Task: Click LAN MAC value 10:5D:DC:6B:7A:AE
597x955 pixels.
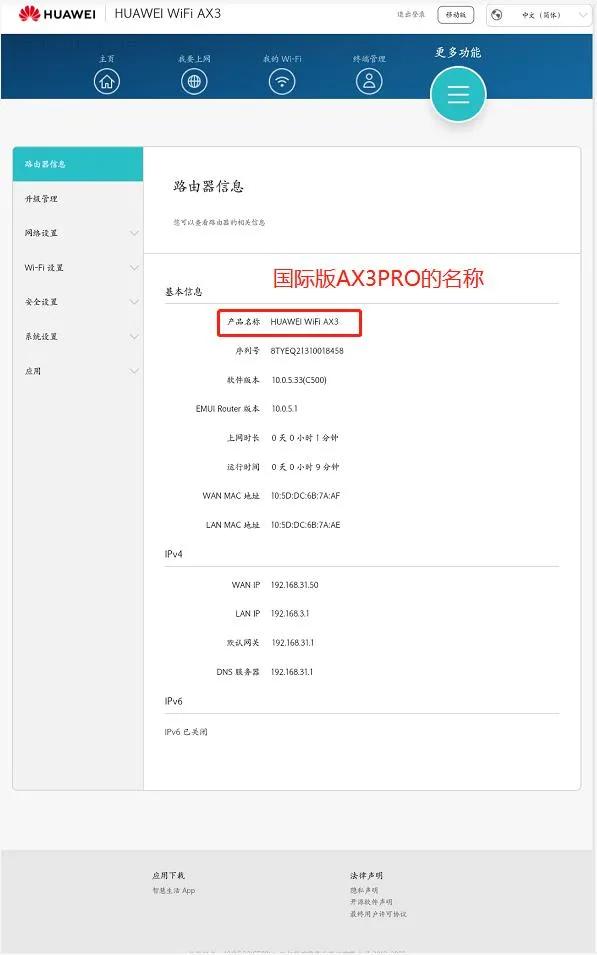Action: pos(306,525)
